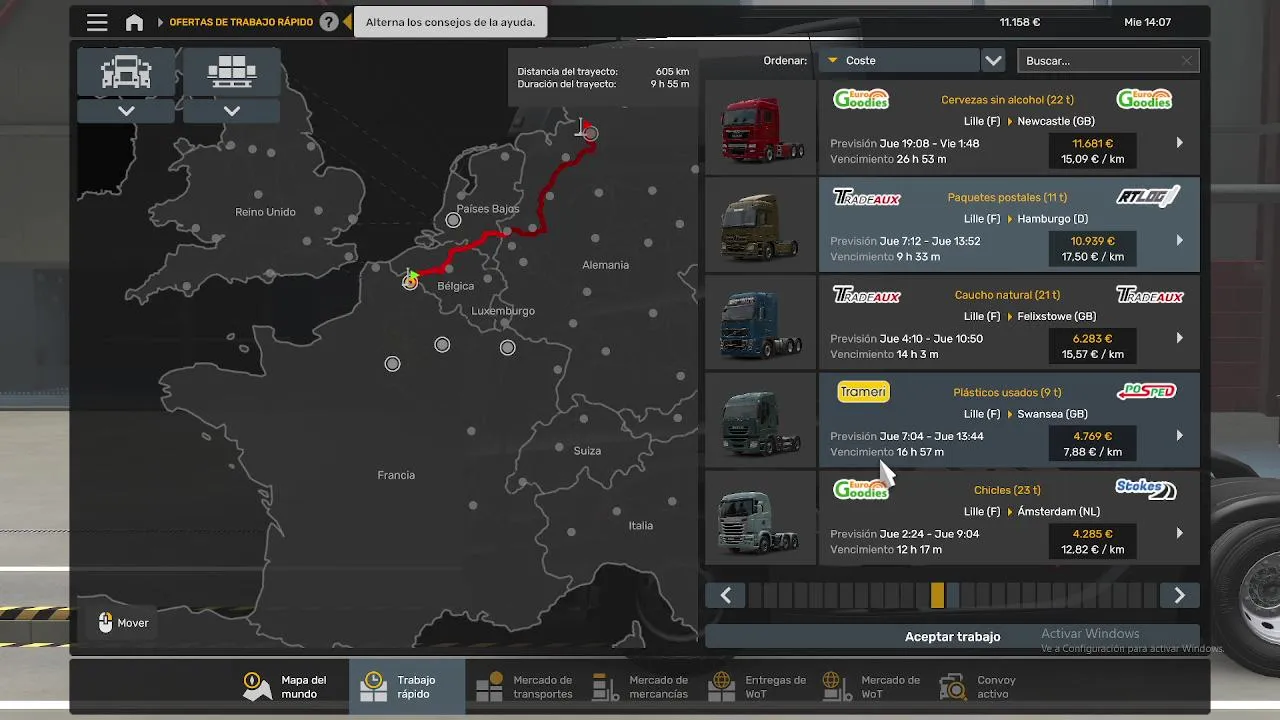Open Trabajo rápido tab

point(407,687)
